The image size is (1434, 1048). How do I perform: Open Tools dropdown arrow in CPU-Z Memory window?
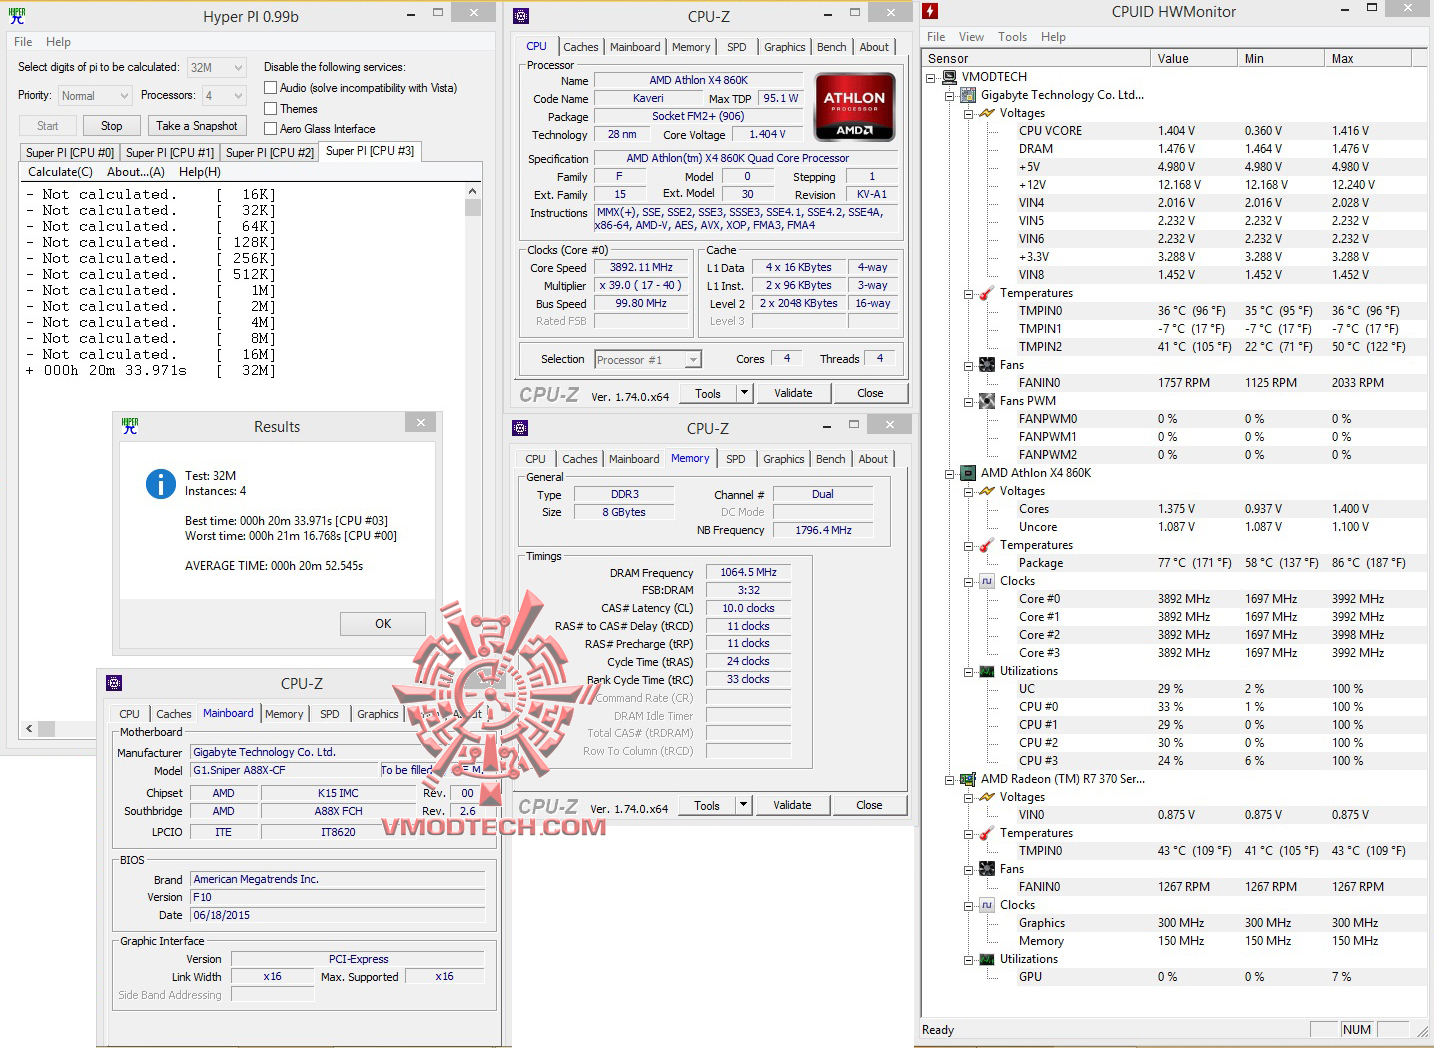(743, 805)
